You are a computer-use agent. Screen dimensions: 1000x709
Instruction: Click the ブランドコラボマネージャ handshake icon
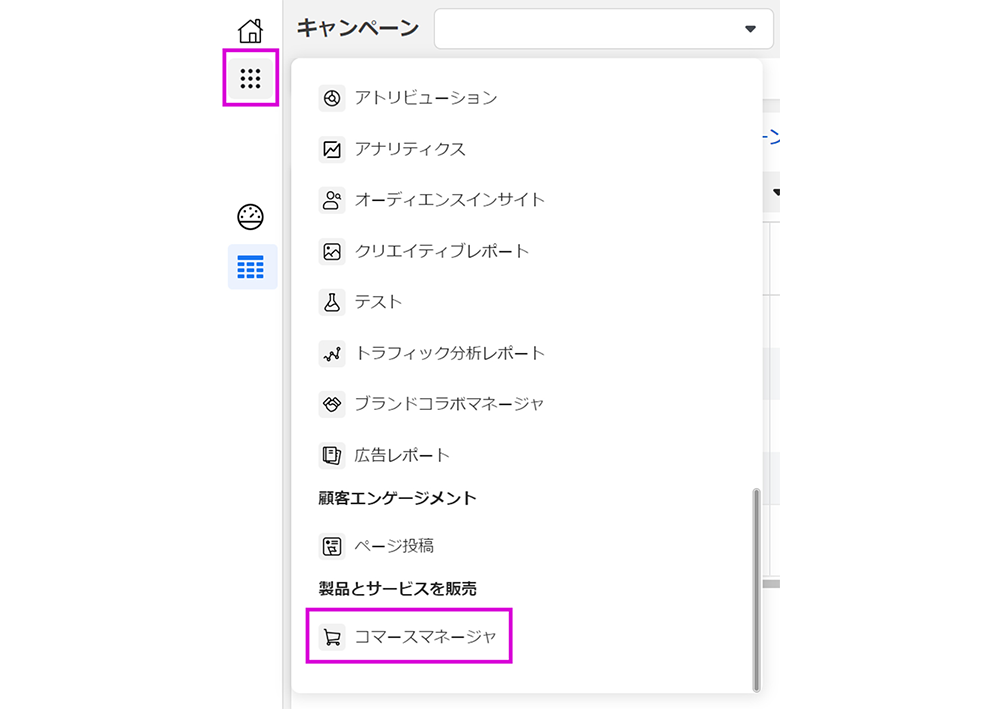[332, 404]
